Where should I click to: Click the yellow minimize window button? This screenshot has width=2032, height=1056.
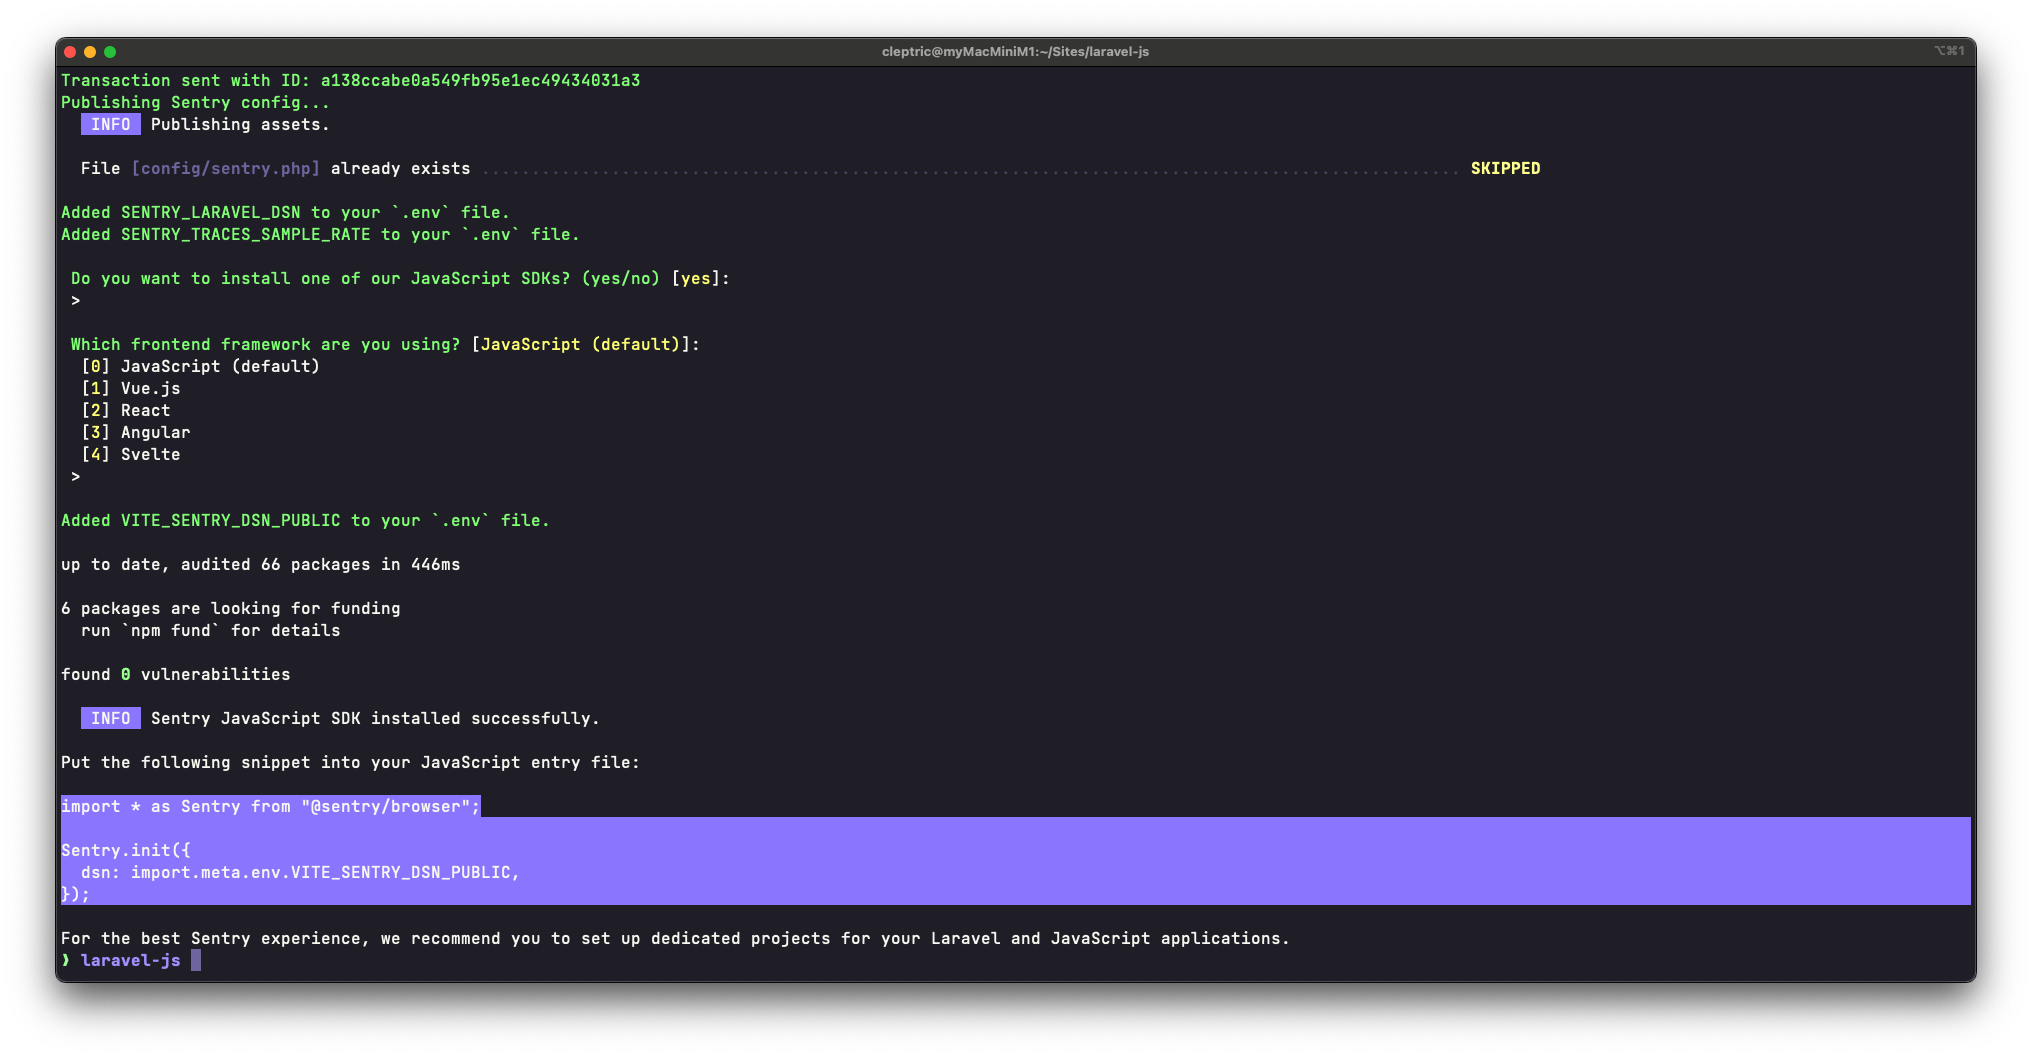tap(90, 52)
